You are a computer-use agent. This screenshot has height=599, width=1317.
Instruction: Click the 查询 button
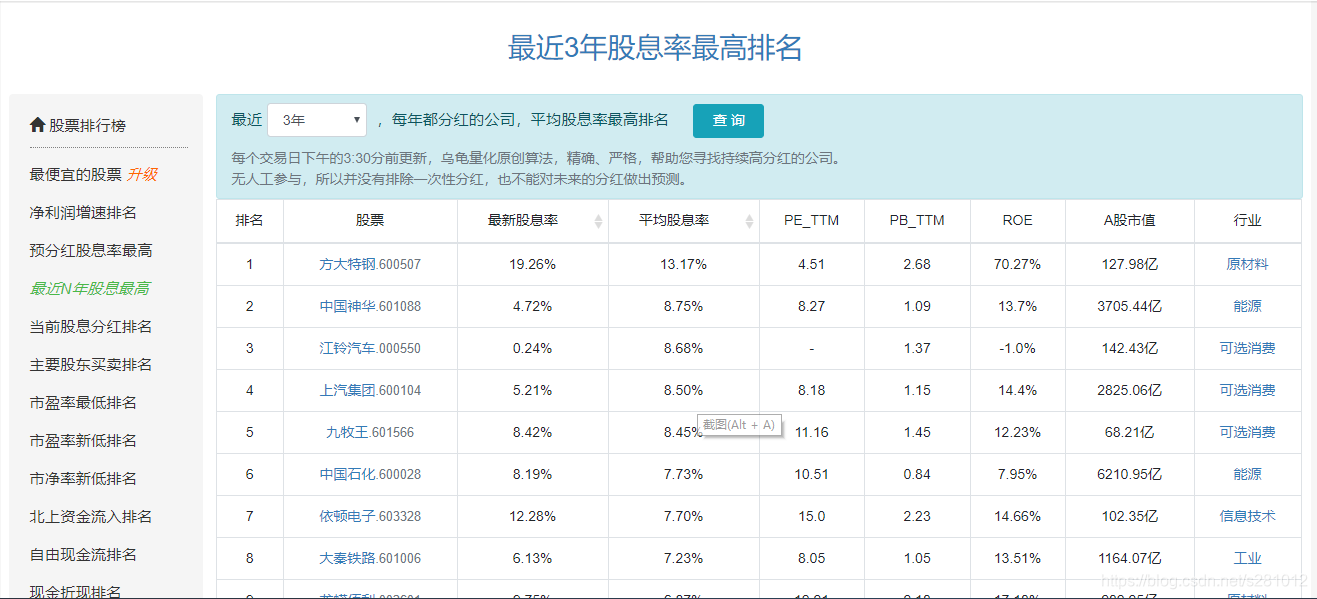728,120
